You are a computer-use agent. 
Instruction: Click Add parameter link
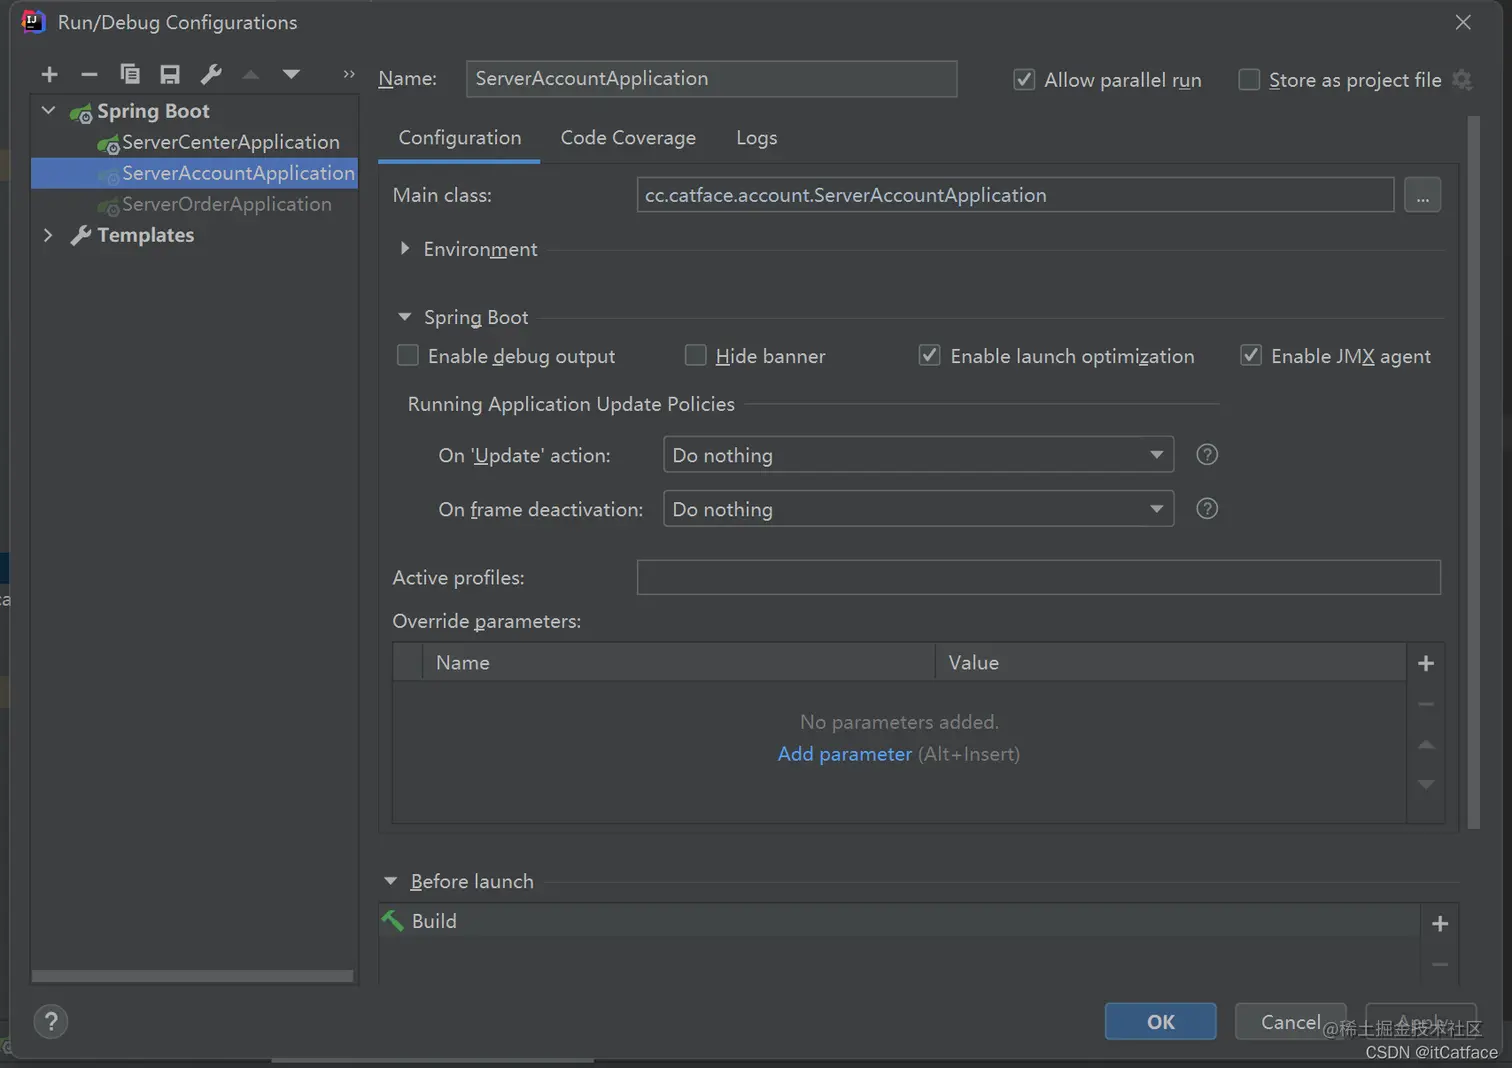point(845,754)
